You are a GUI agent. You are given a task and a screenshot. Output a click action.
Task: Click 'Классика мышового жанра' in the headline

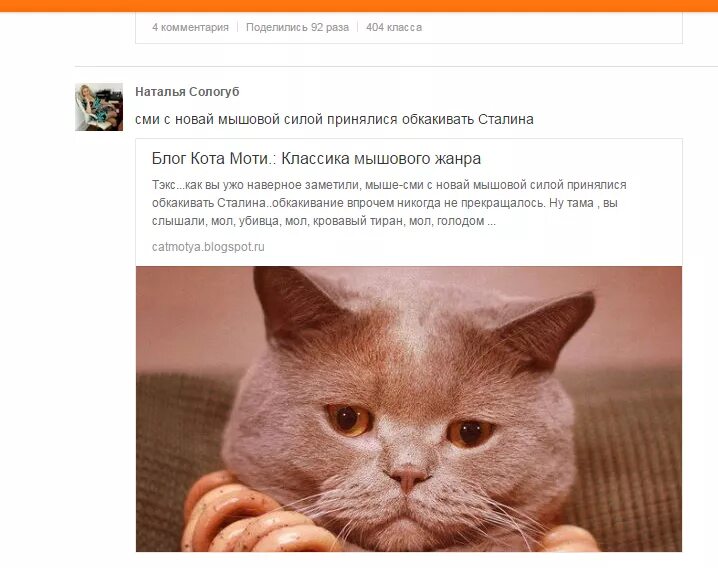coord(381,158)
